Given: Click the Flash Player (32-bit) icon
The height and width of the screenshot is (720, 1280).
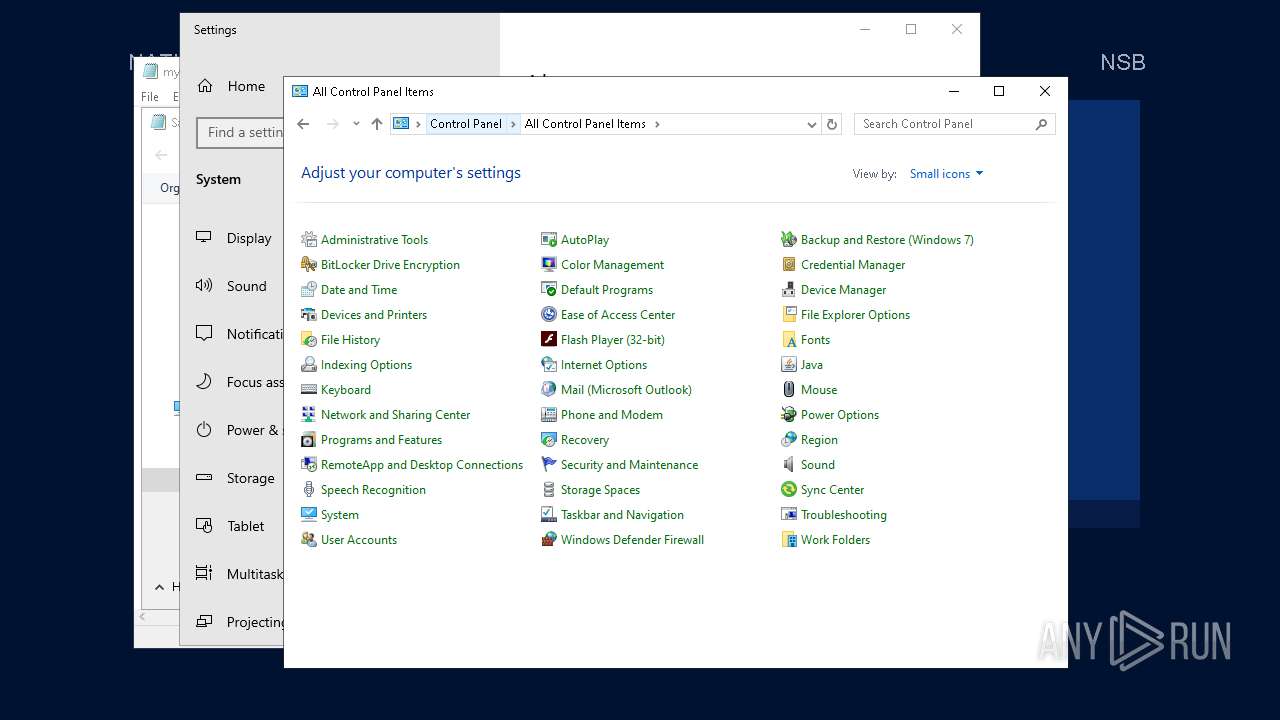Looking at the screenshot, I should coord(549,340).
